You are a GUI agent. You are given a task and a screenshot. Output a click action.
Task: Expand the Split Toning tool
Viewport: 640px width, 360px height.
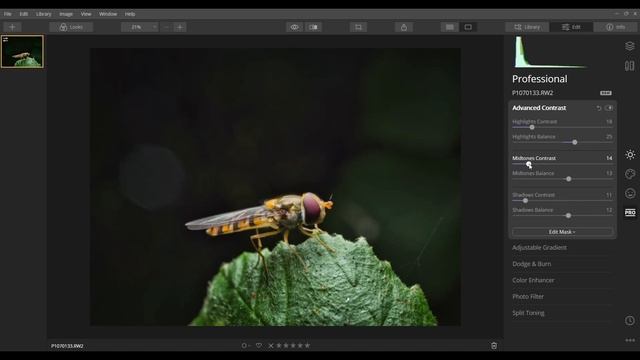(x=529, y=313)
